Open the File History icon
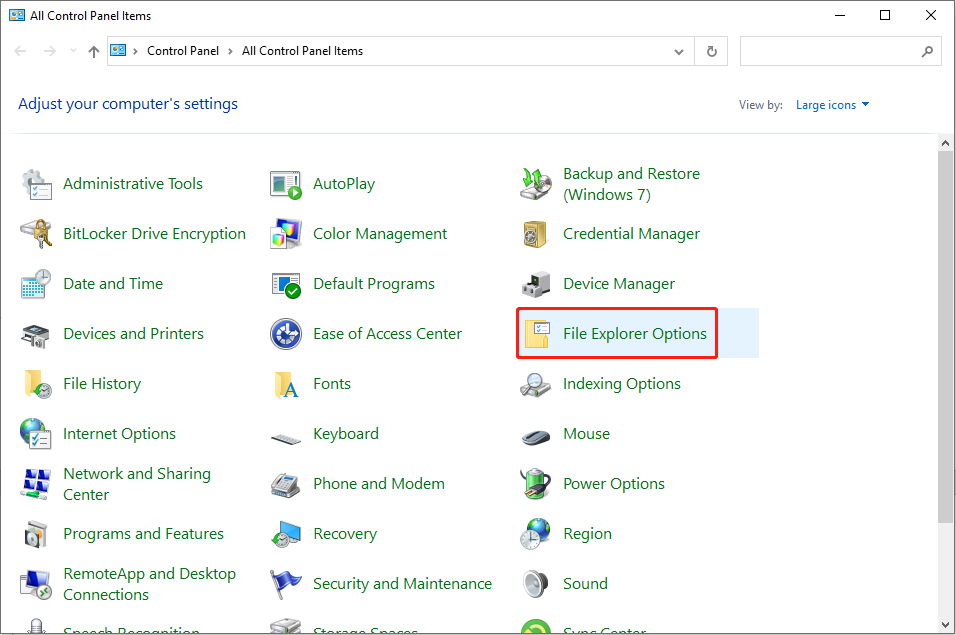This screenshot has height=635, width=956. [37, 384]
